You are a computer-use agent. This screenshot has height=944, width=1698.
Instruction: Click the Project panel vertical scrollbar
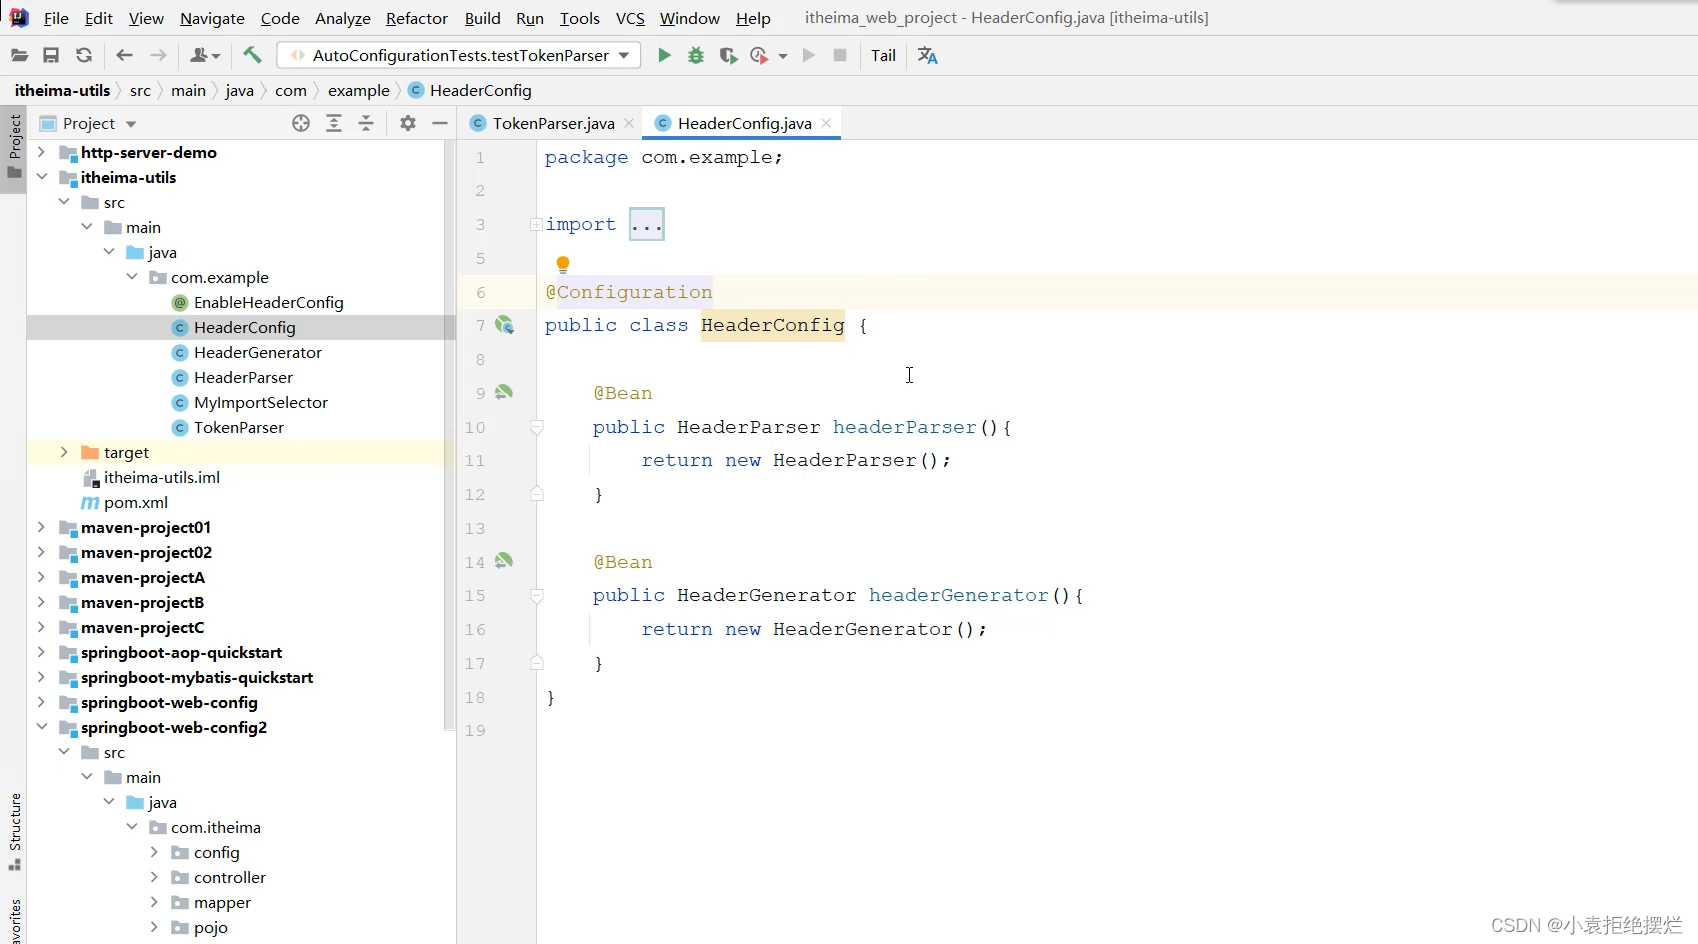pyautogui.click(x=449, y=437)
